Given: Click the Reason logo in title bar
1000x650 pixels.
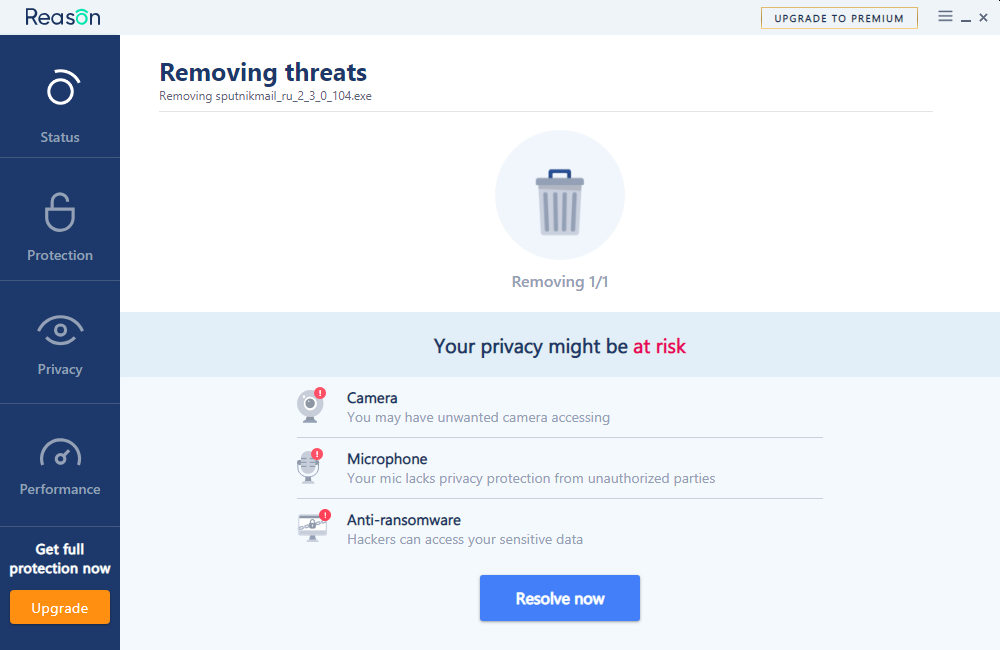Looking at the screenshot, I should (x=62, y=17).
